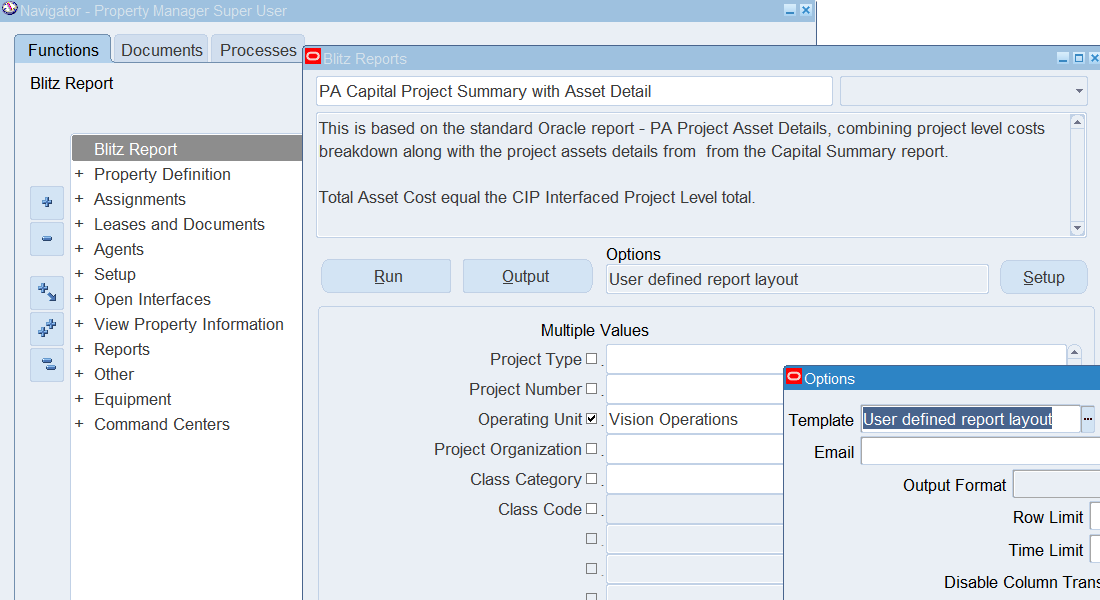Expand the Equipment tree node
The height and width of the screenshot is (600, 1100).
point(79,399)
